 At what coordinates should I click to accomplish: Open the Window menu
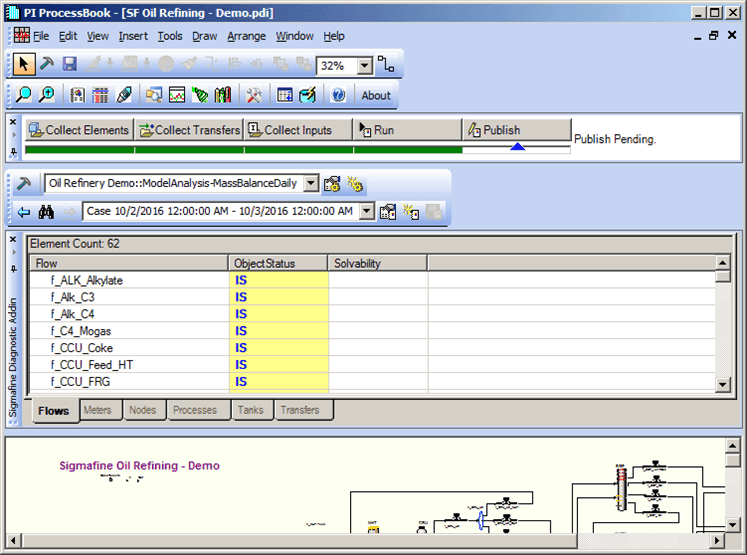(x=294, y=36)
